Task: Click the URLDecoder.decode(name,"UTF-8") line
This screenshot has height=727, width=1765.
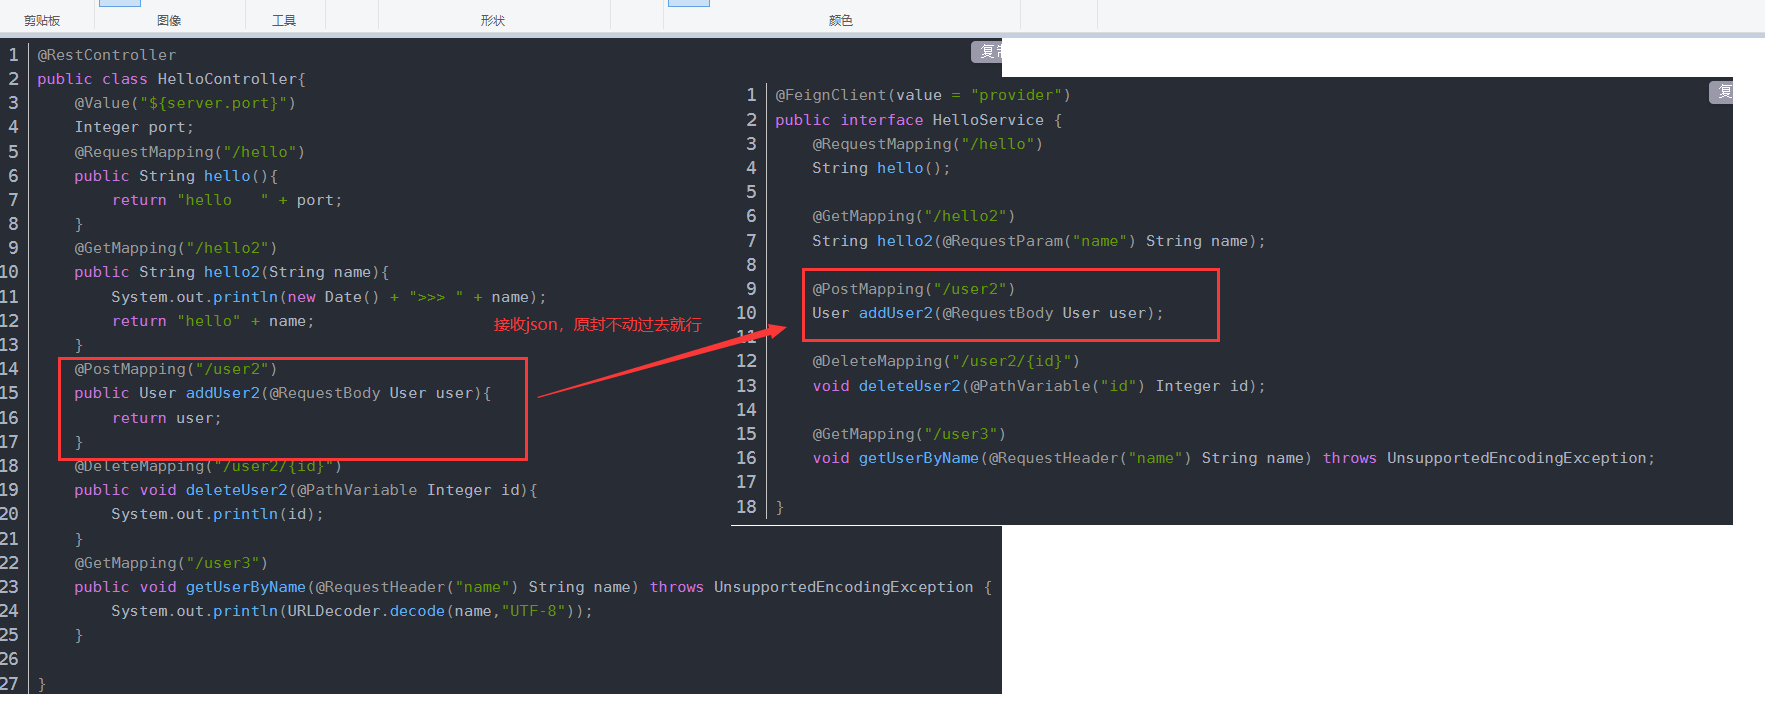Action: click(351, 611)
